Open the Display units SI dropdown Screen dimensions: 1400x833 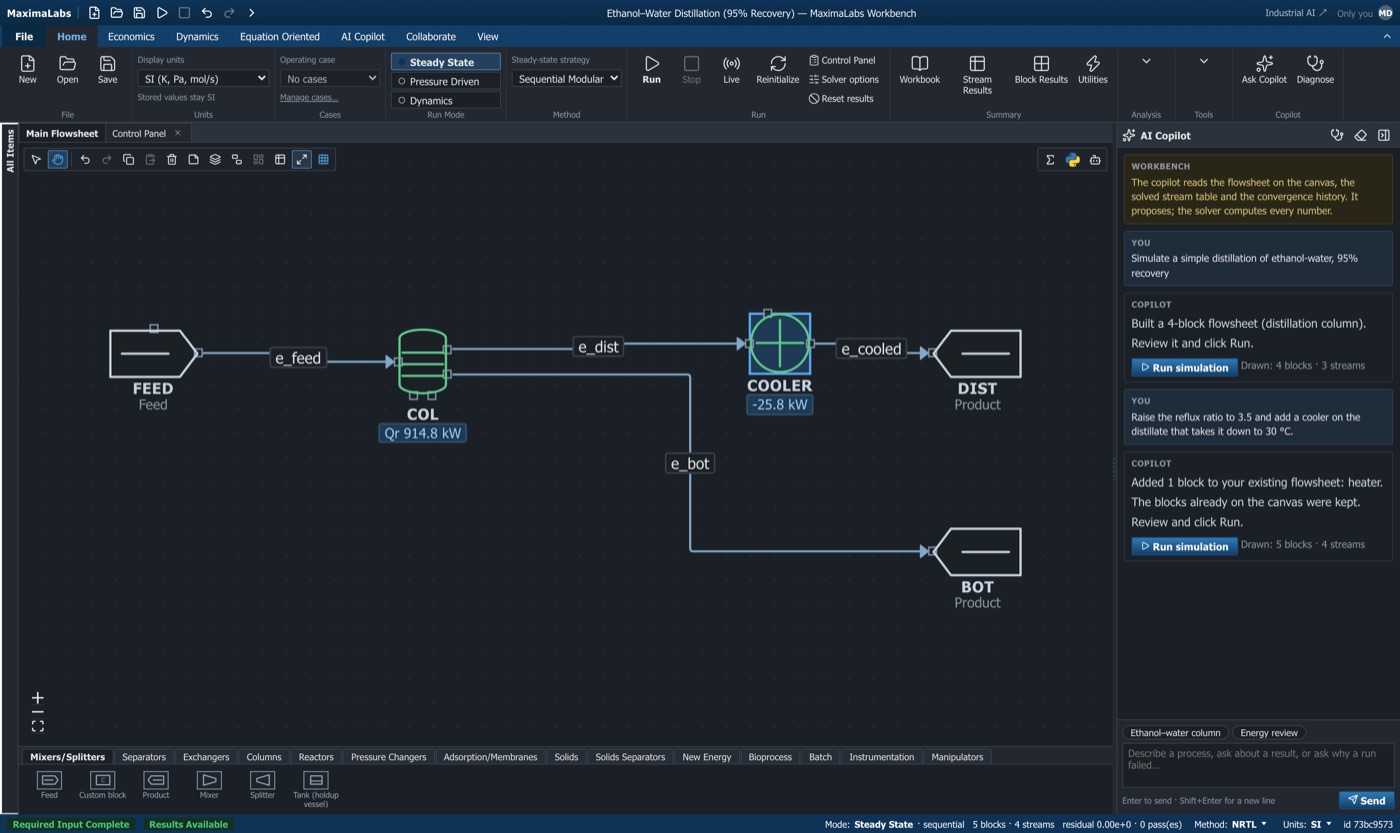[203, 78]
